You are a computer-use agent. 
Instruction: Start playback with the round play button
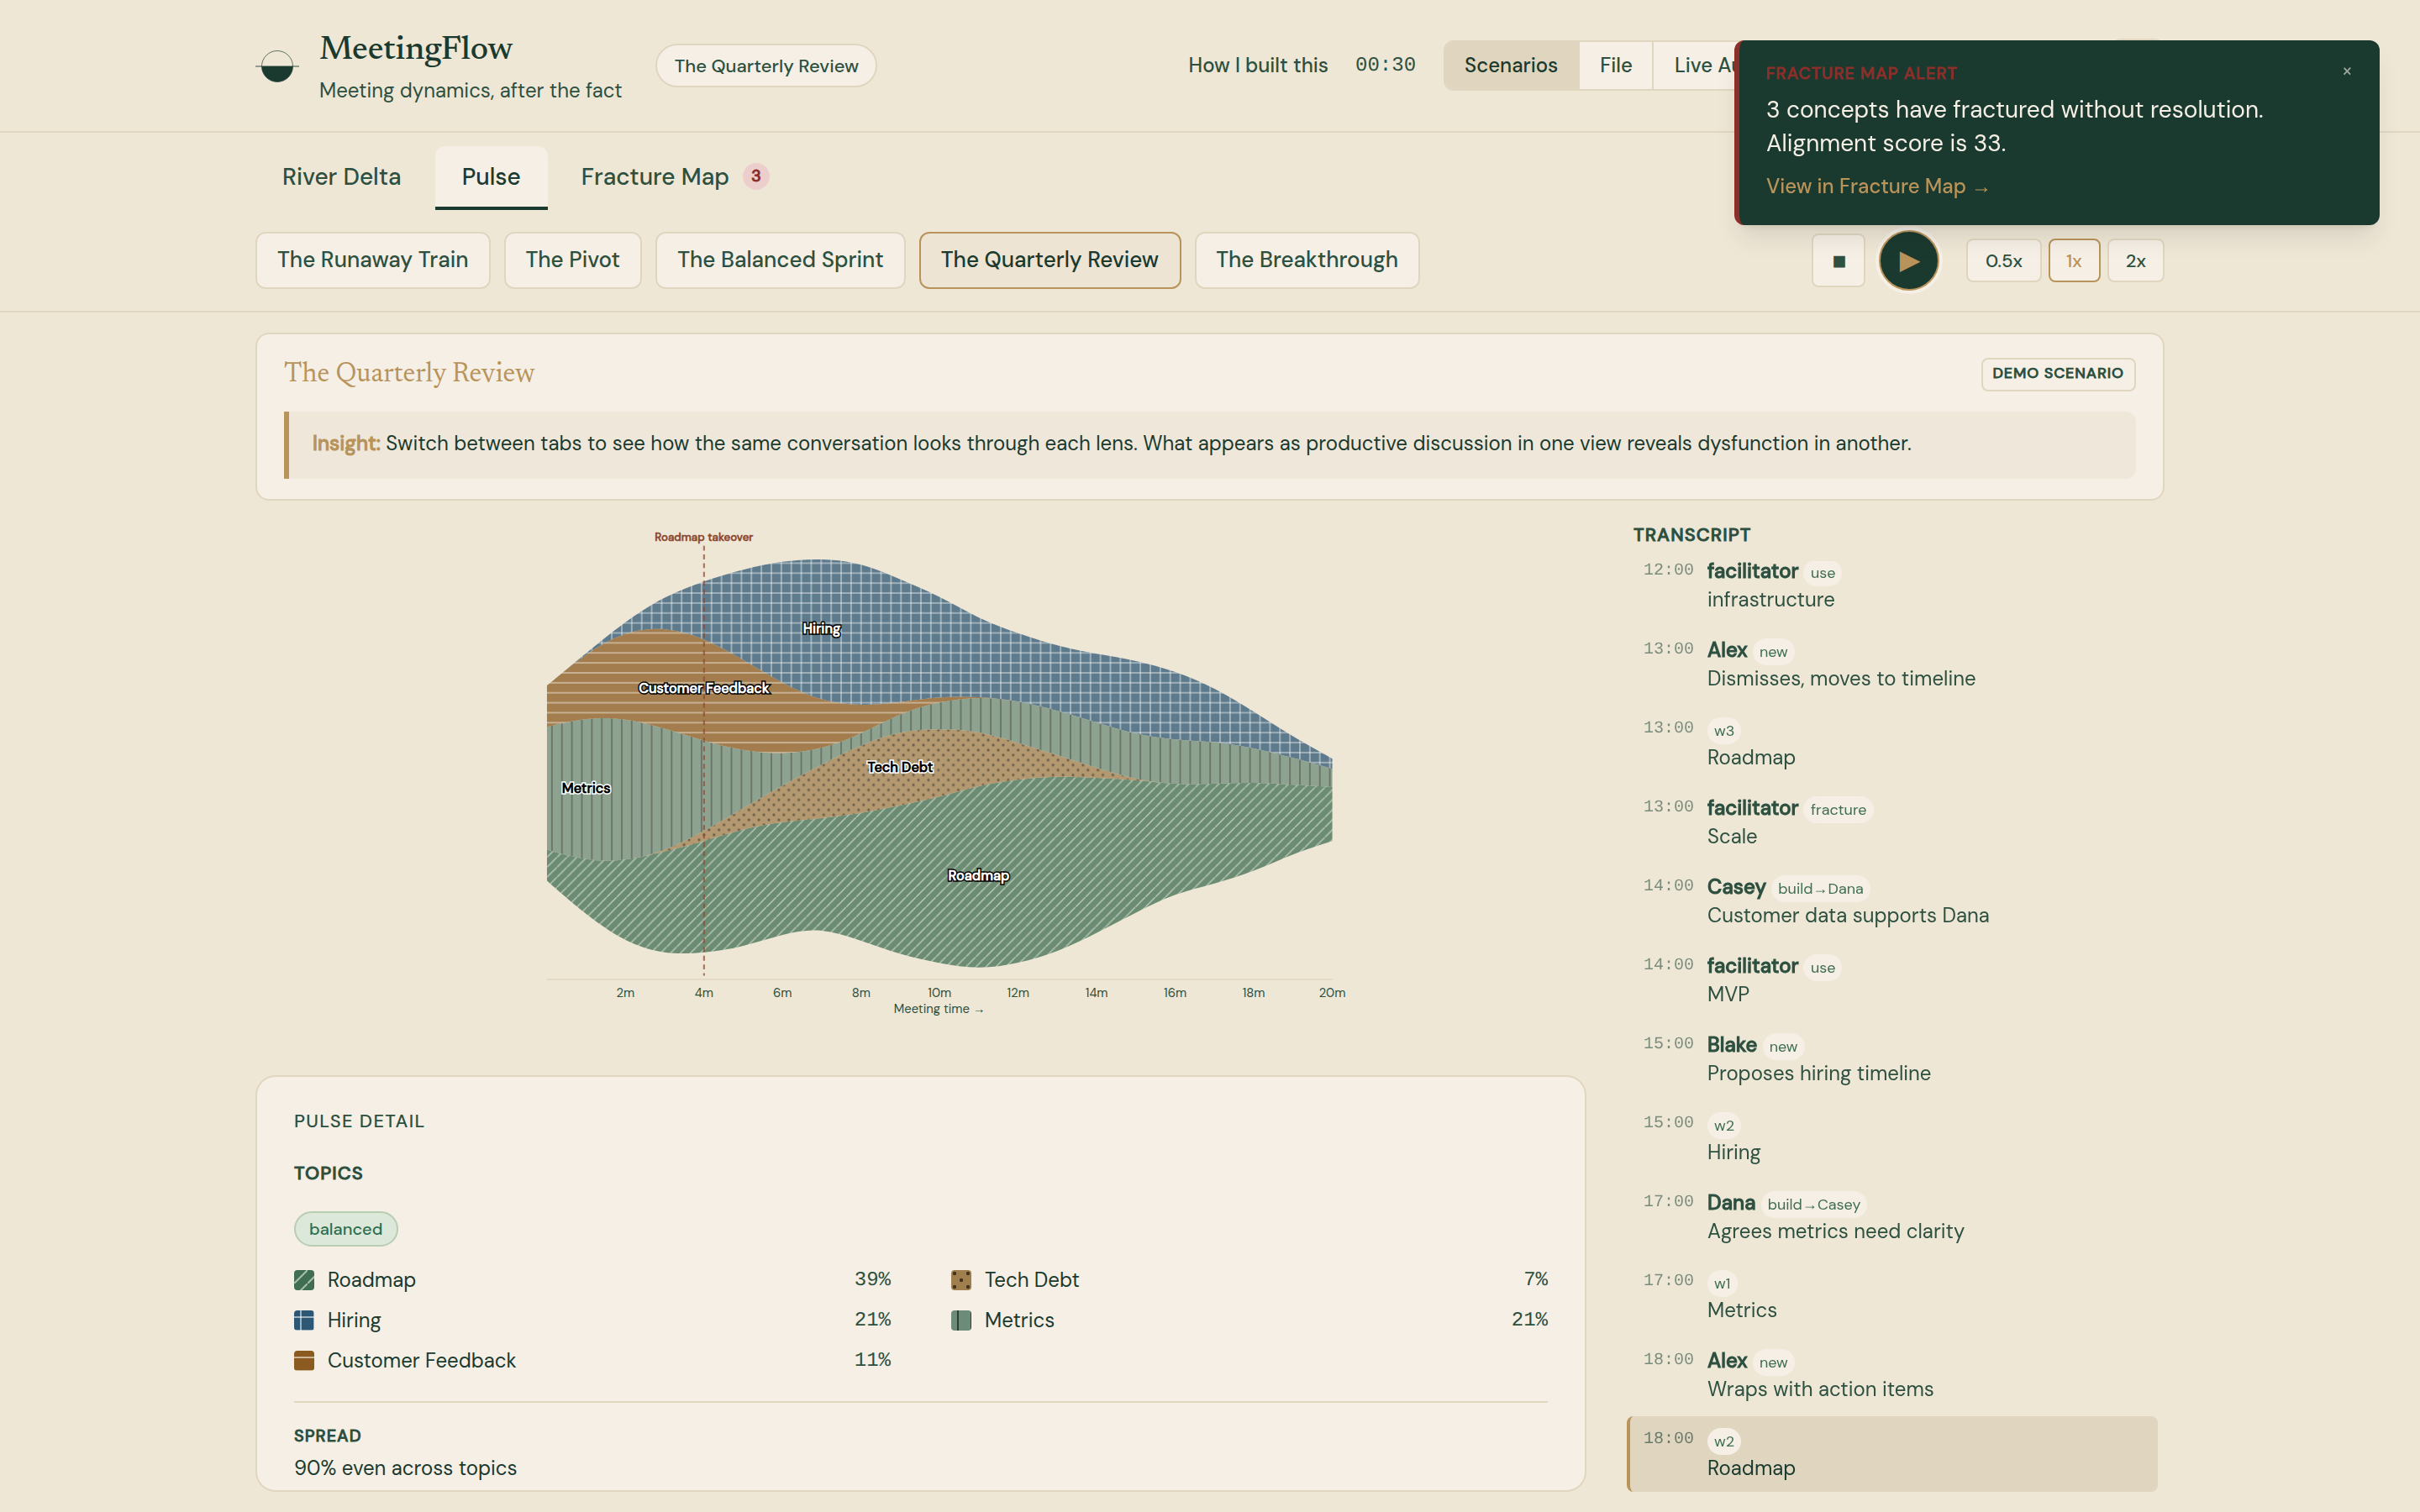click(x=1908, y=261)
